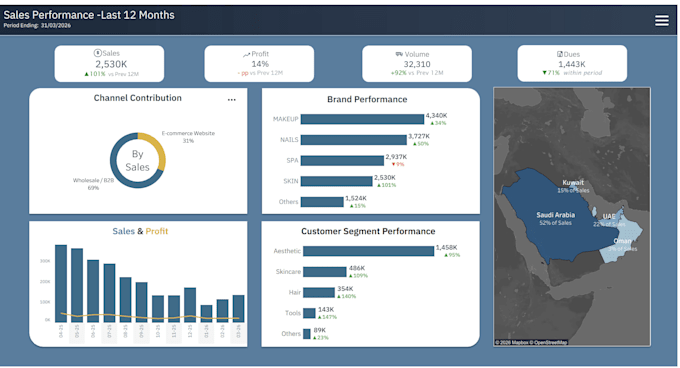The width and height of the screenshot is (680, 368).
Task: Click the 'Brand Performance' heading
Action: (x=367, y=99)
